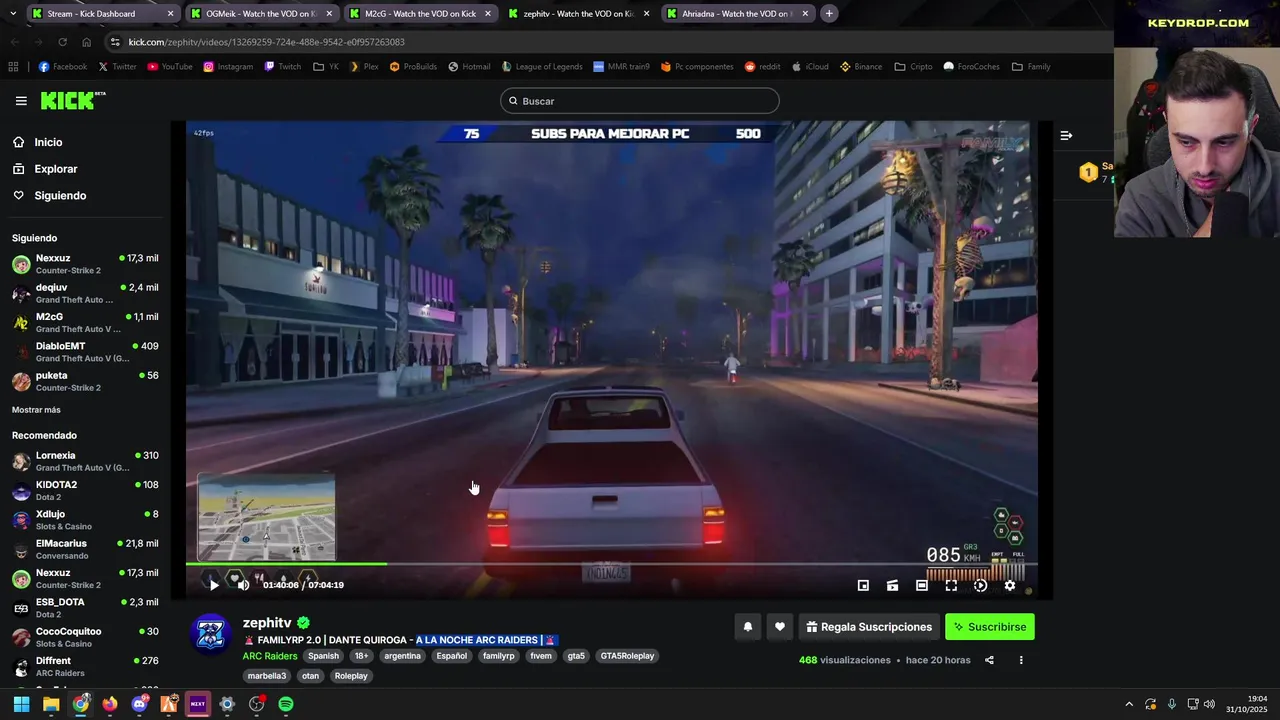Screen dimensions: 1280x720
Task: Open a new browser tab
Action: pos(829,14)
